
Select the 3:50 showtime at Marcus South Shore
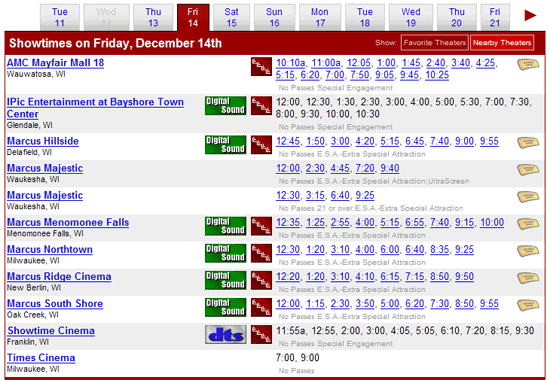click(365, 303)
